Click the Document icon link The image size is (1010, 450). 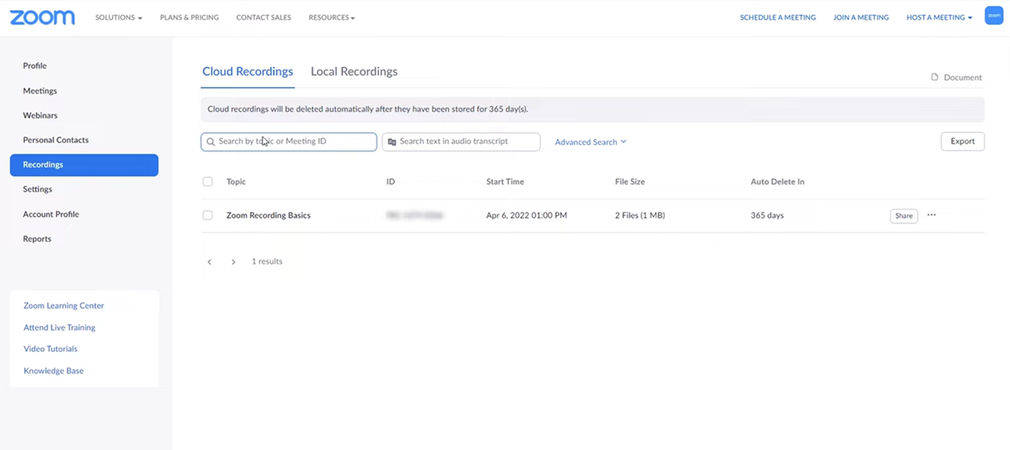coord(956,77)
